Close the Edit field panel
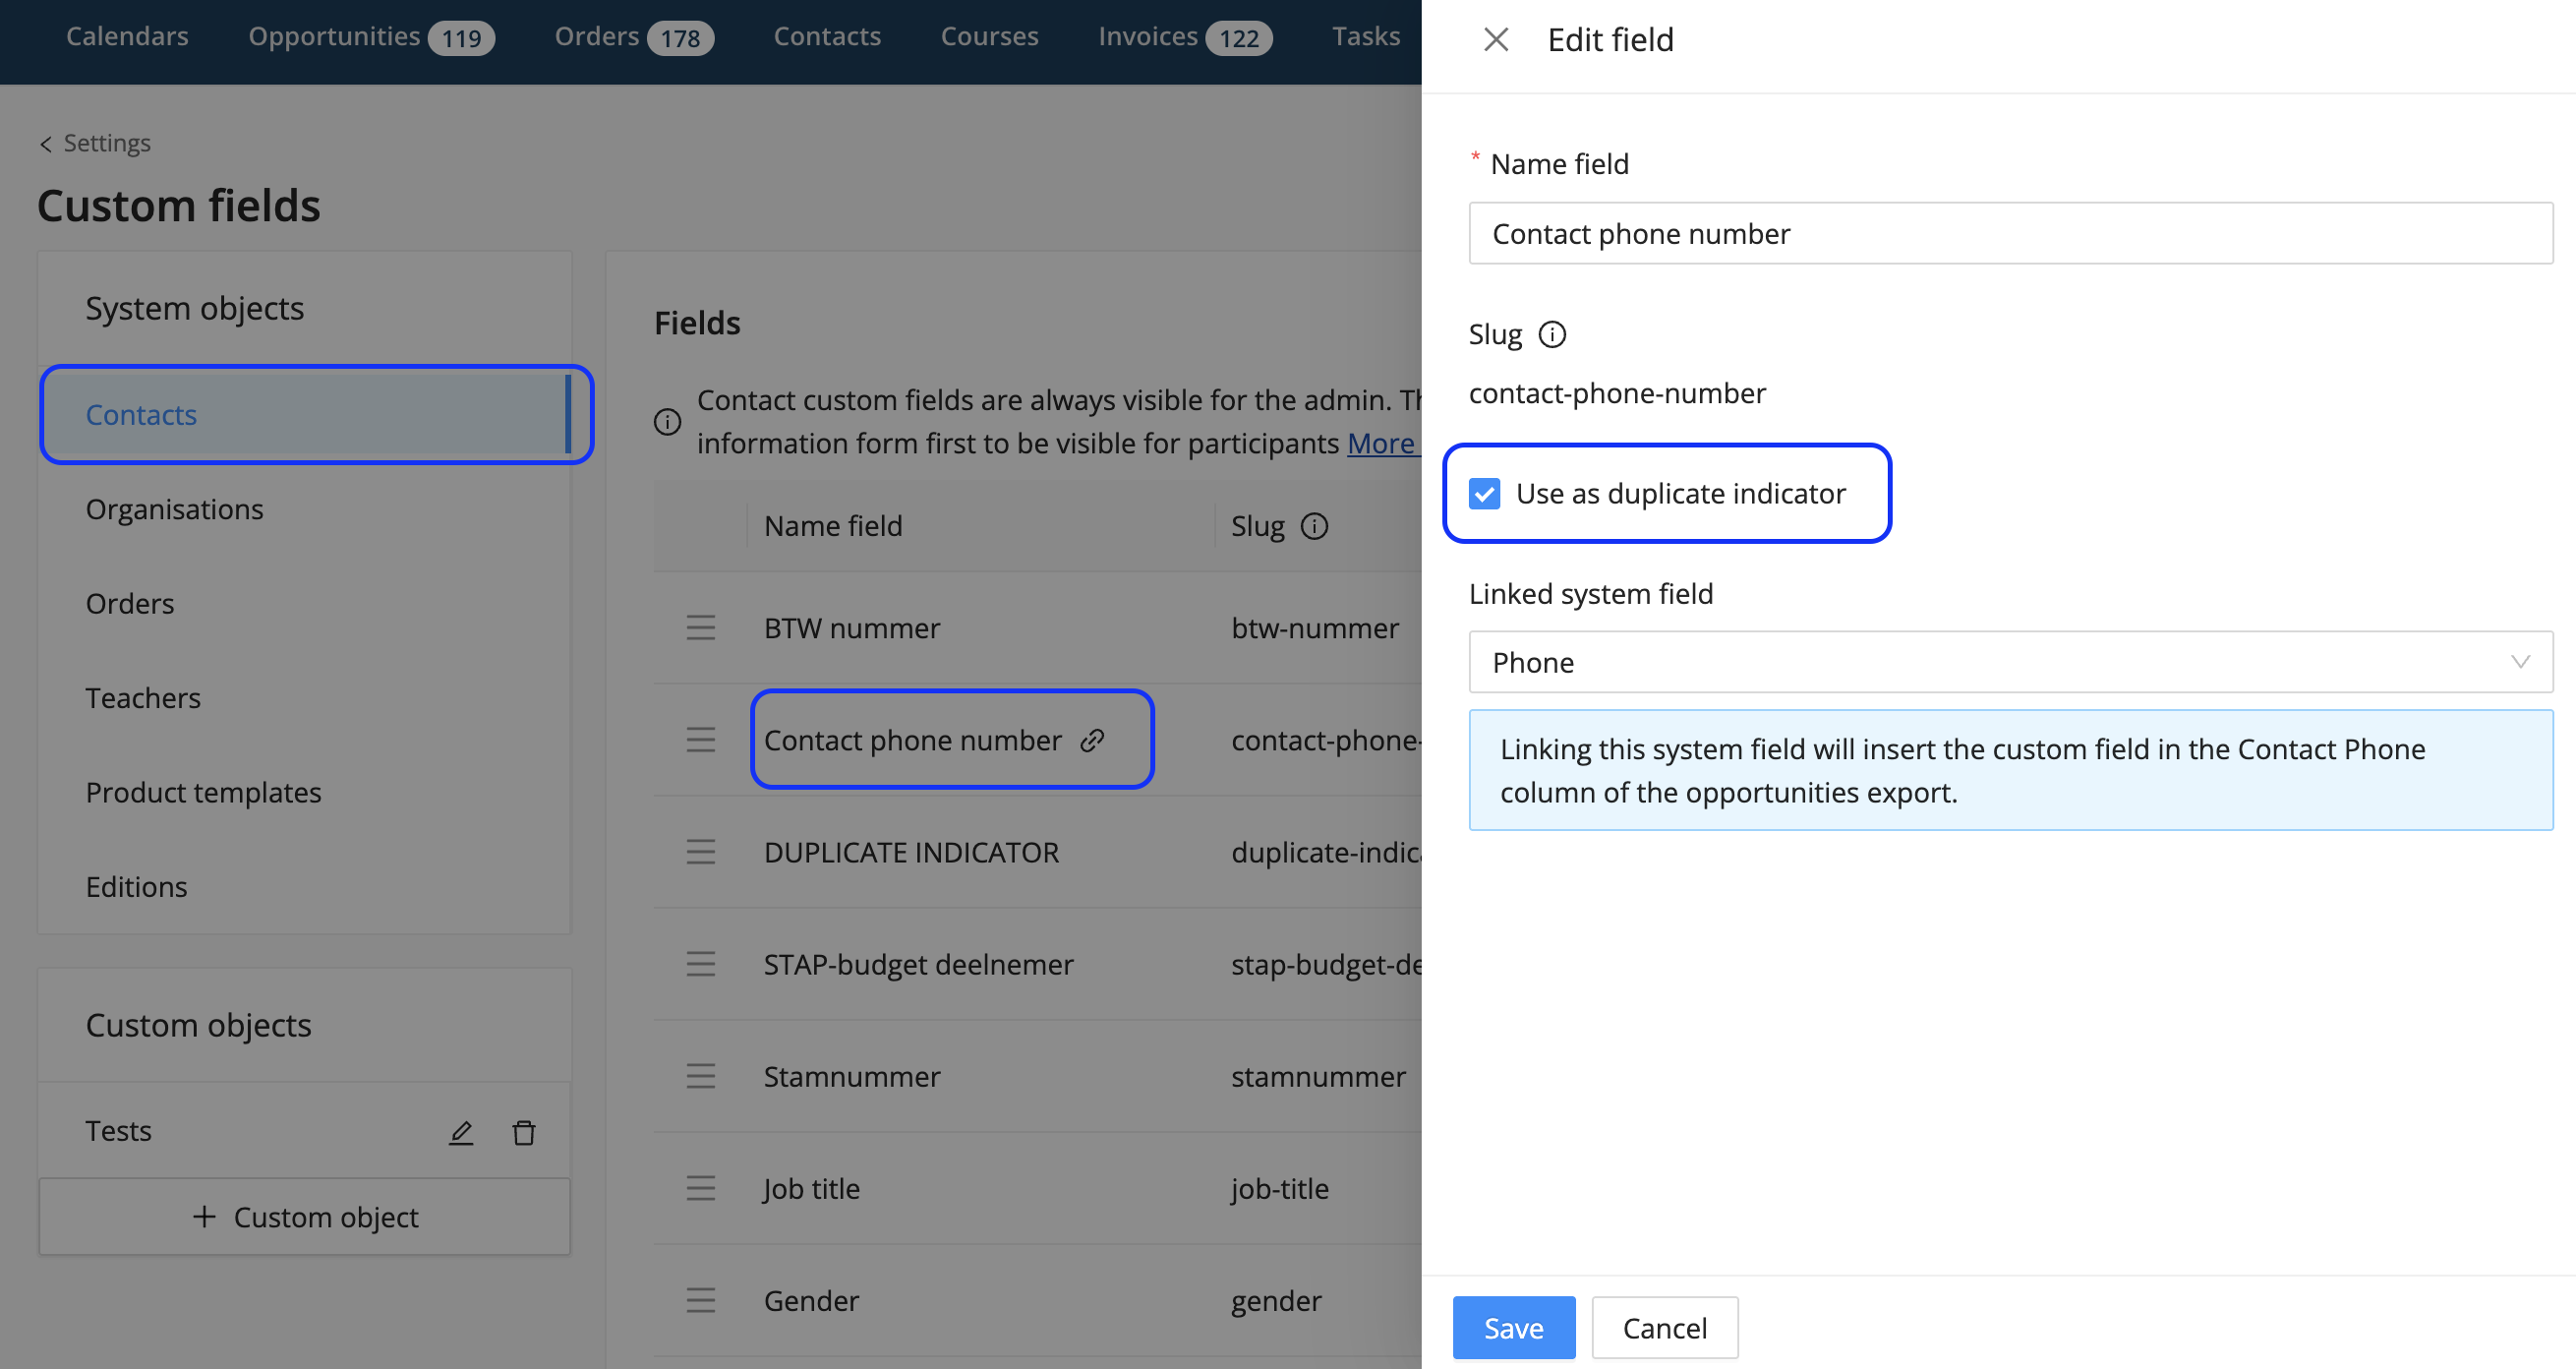This screenshot has width=2576, height=1369. 1496,40
